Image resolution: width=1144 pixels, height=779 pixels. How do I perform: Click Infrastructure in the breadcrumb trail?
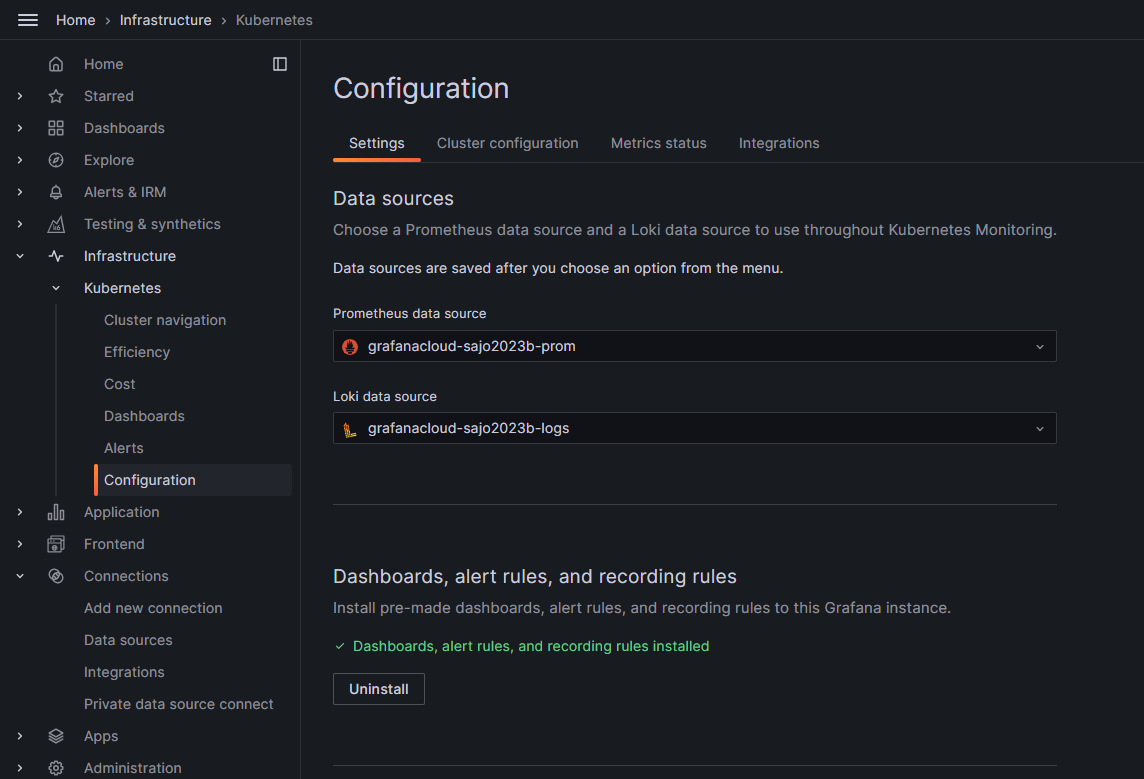click(165, 19)
